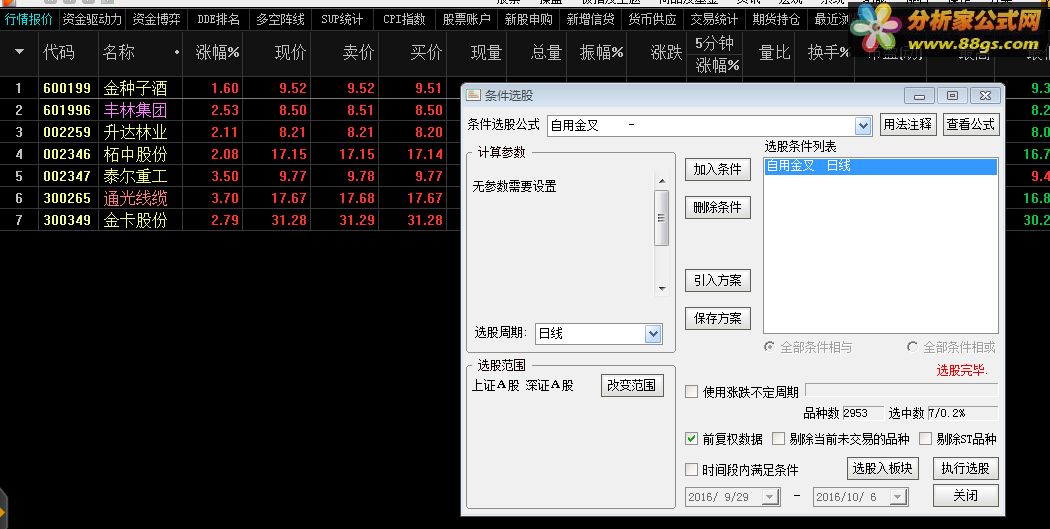Open end date 2016/10/6 dropdown
This screenshot has height=529, width=1050.
click(899, 497)
